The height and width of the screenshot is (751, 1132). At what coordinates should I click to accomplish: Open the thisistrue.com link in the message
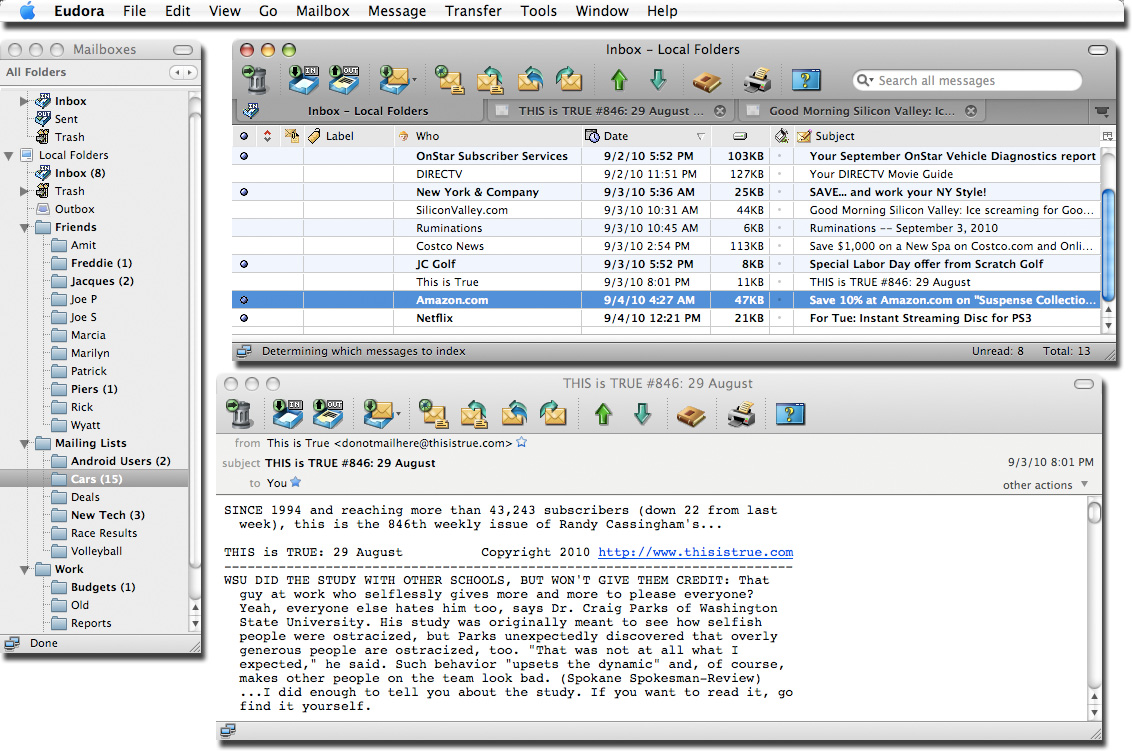[695, 552]
